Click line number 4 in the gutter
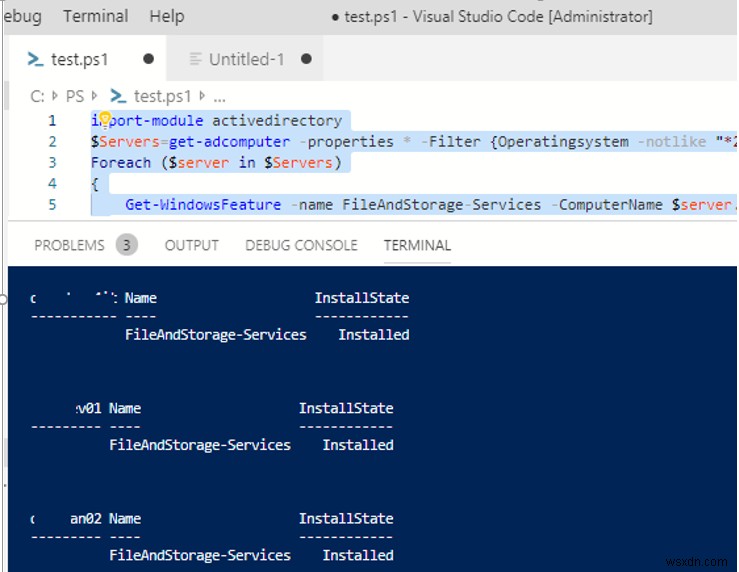The width and height of the screenshot is (739, 572). [x=52, y=183]
